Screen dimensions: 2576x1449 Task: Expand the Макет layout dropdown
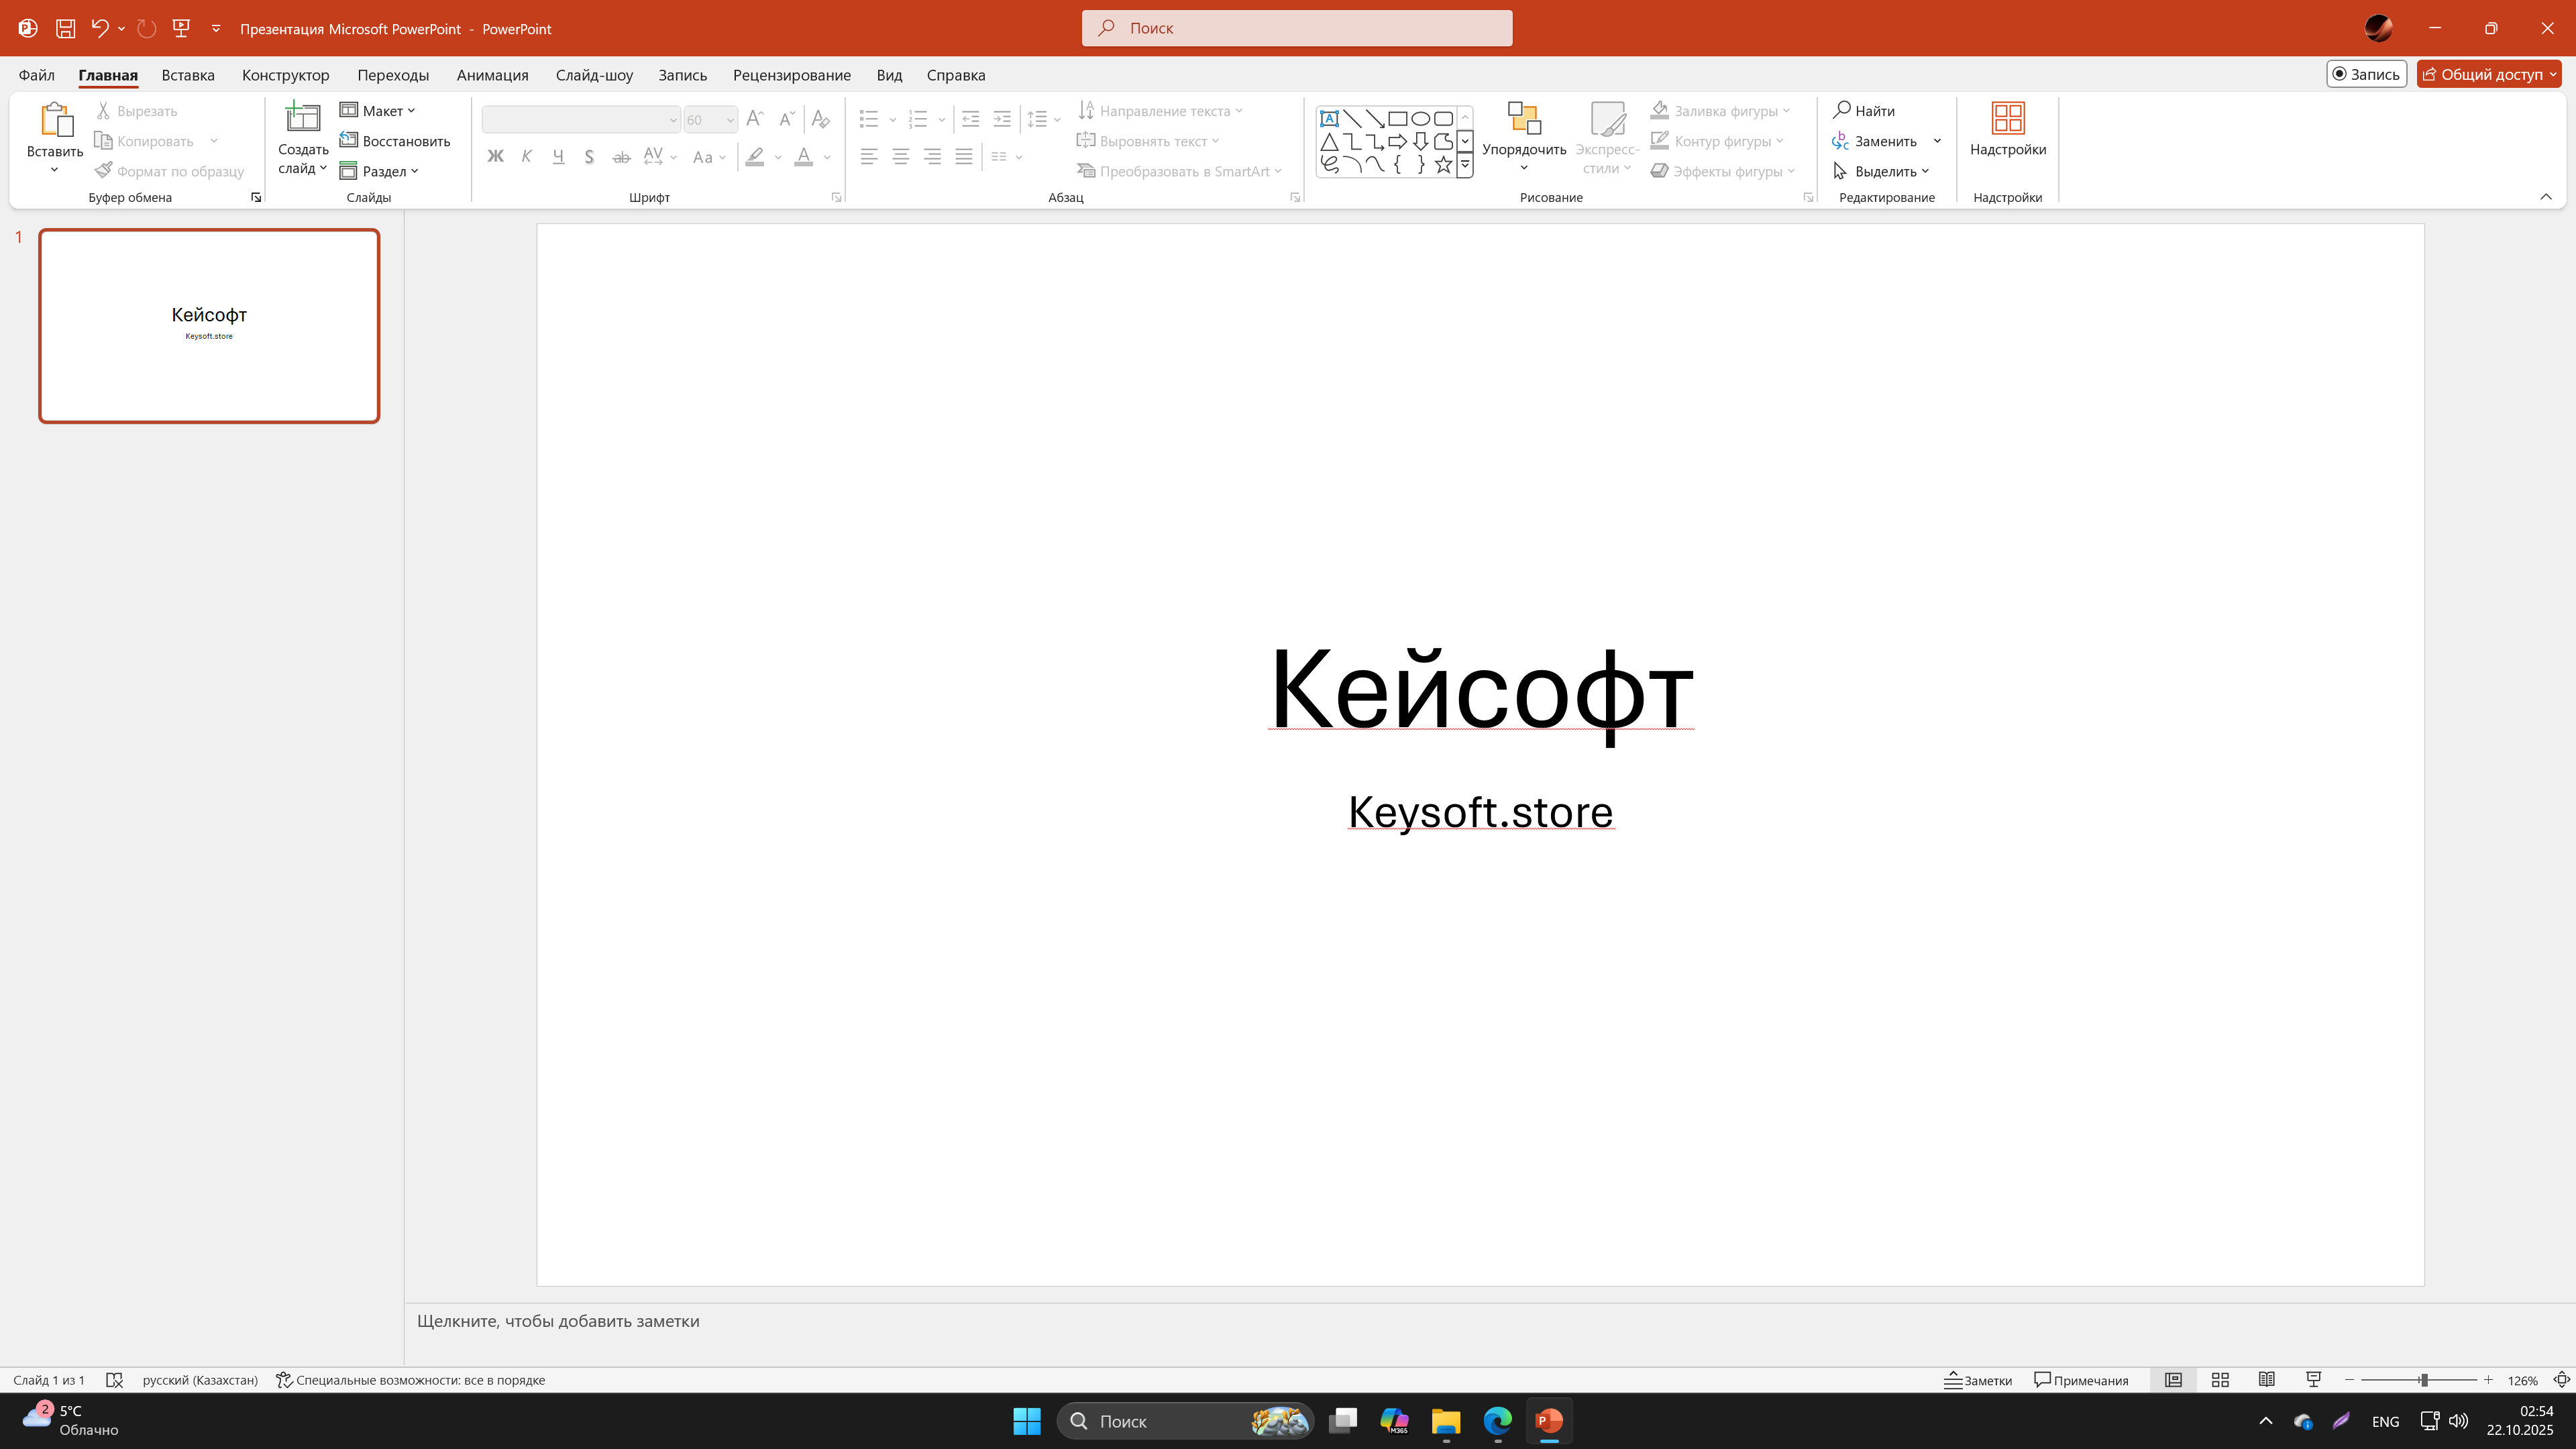click(378, 111)
